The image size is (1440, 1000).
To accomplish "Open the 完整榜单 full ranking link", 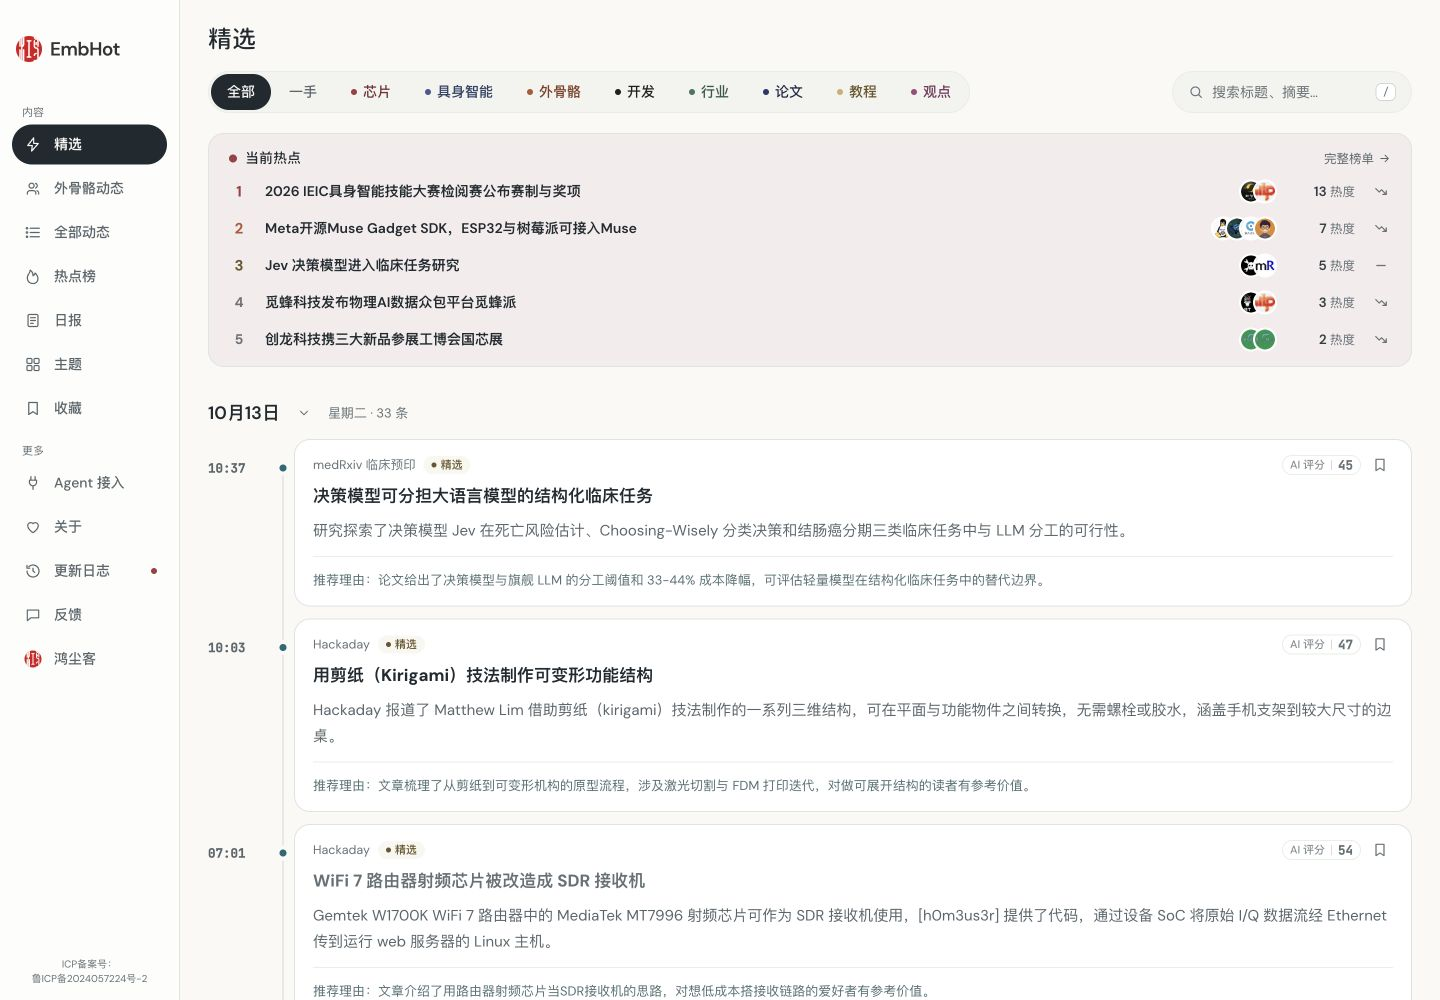I will (x=1357, y=158).
